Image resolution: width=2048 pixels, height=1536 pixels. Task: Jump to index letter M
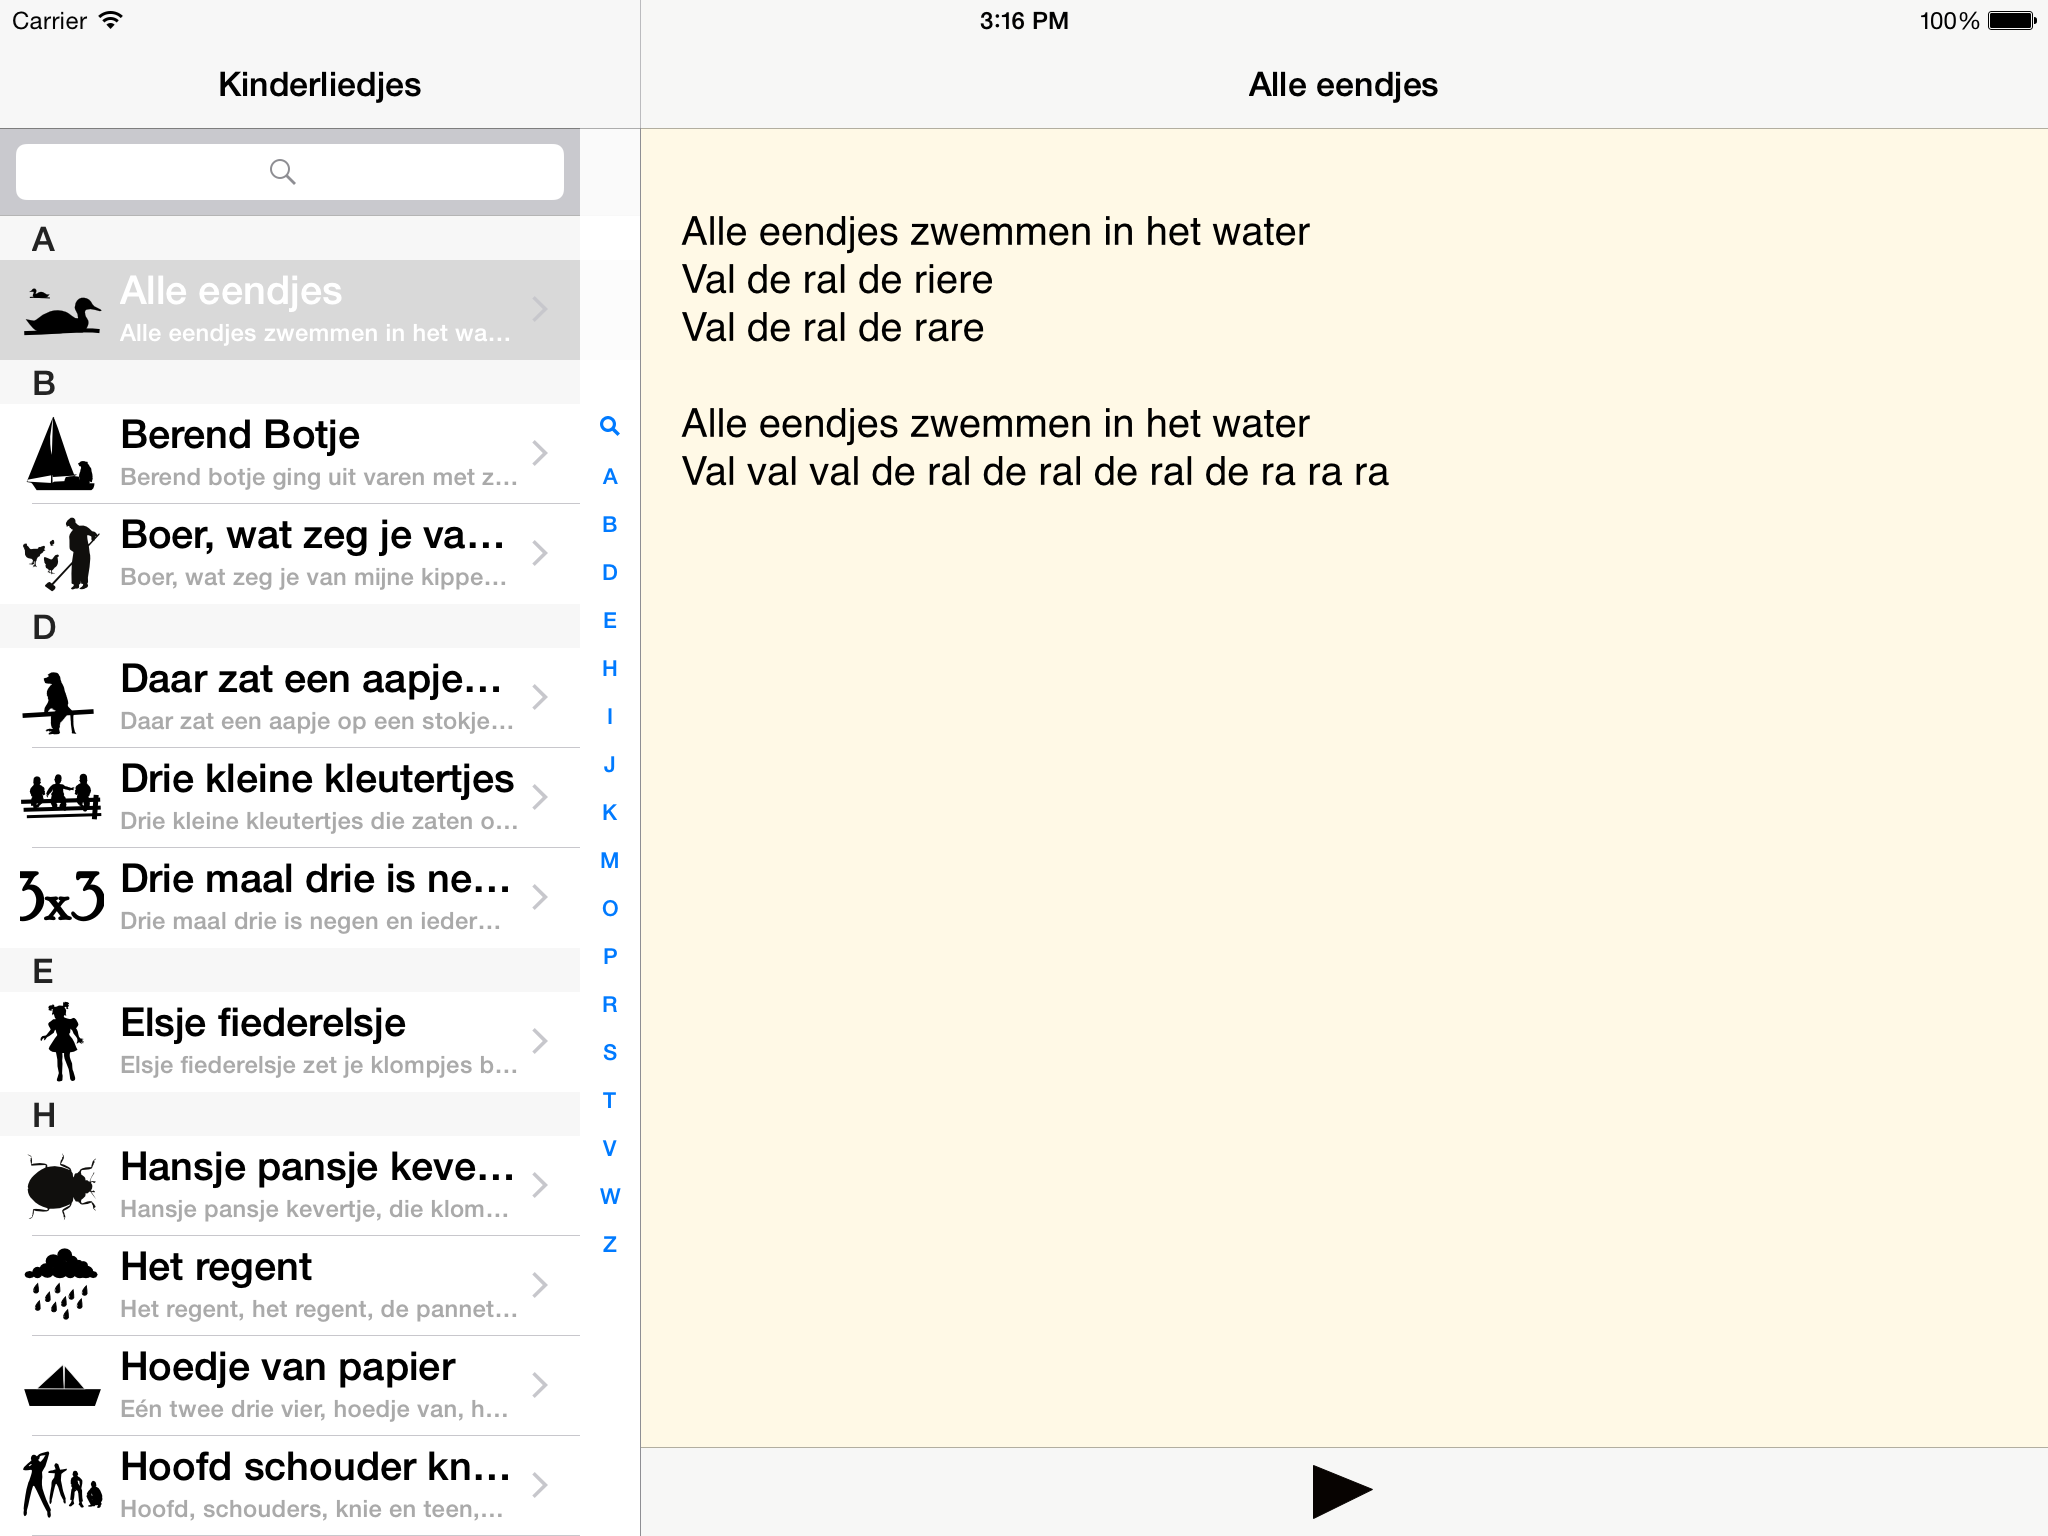[x=610, y=861]
